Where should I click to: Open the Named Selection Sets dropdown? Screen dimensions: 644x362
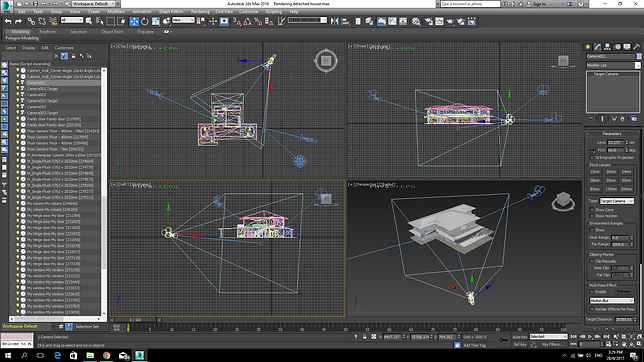(307, 20)
